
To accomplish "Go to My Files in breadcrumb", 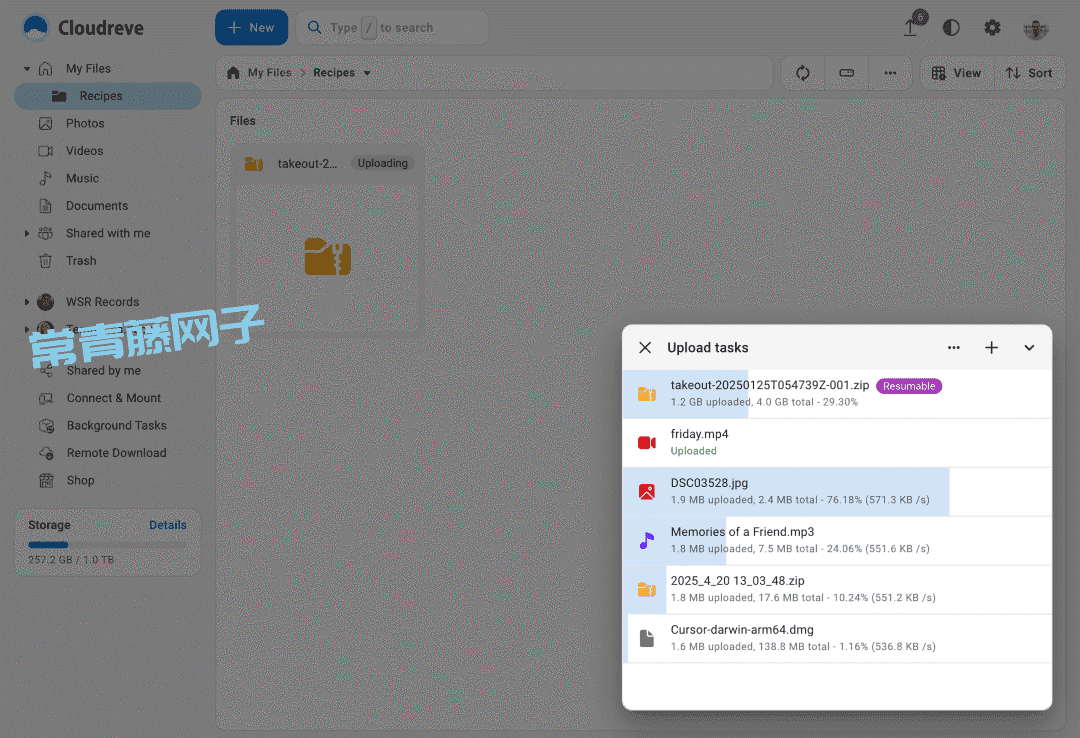I will click(x=269, y=73).
